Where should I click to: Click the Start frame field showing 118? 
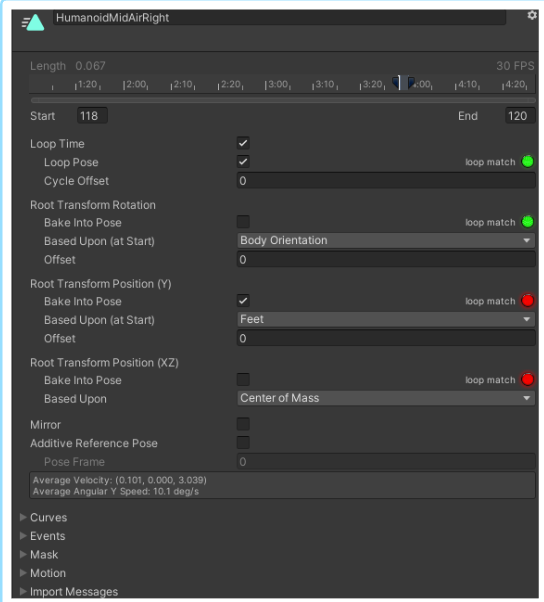tap(92, 116)
